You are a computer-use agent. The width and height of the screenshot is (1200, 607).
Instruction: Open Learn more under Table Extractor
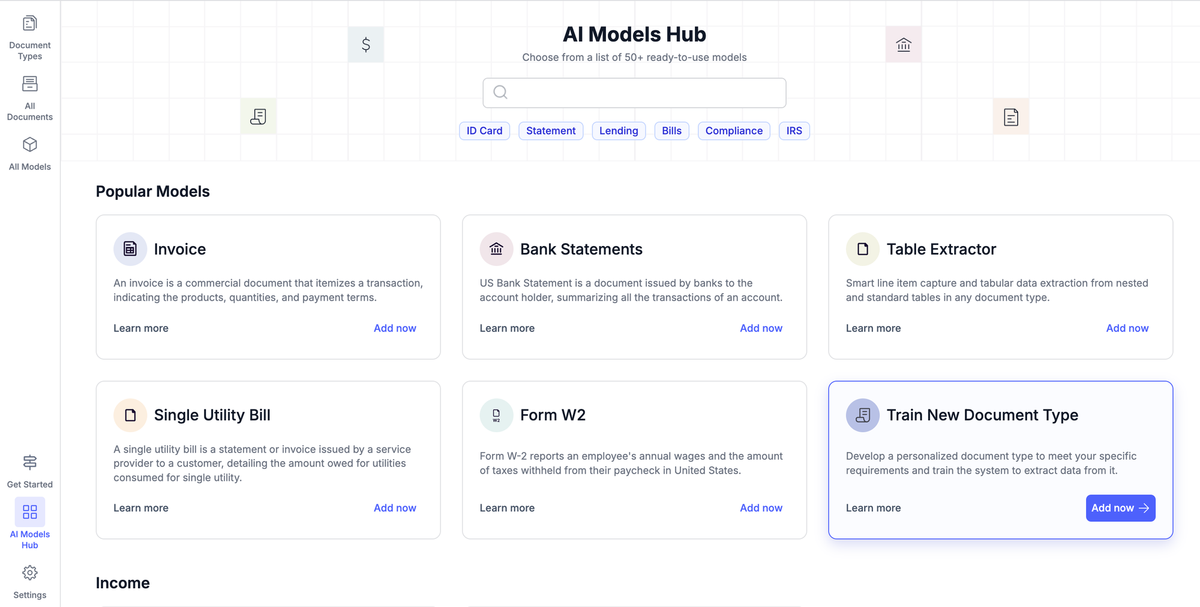pyautogui.click(x=873, y=327)
